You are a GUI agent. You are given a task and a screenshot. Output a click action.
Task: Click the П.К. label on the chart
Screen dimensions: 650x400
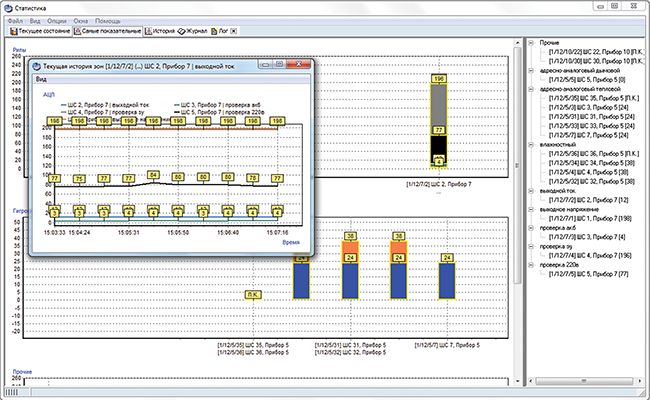[252, 295]
